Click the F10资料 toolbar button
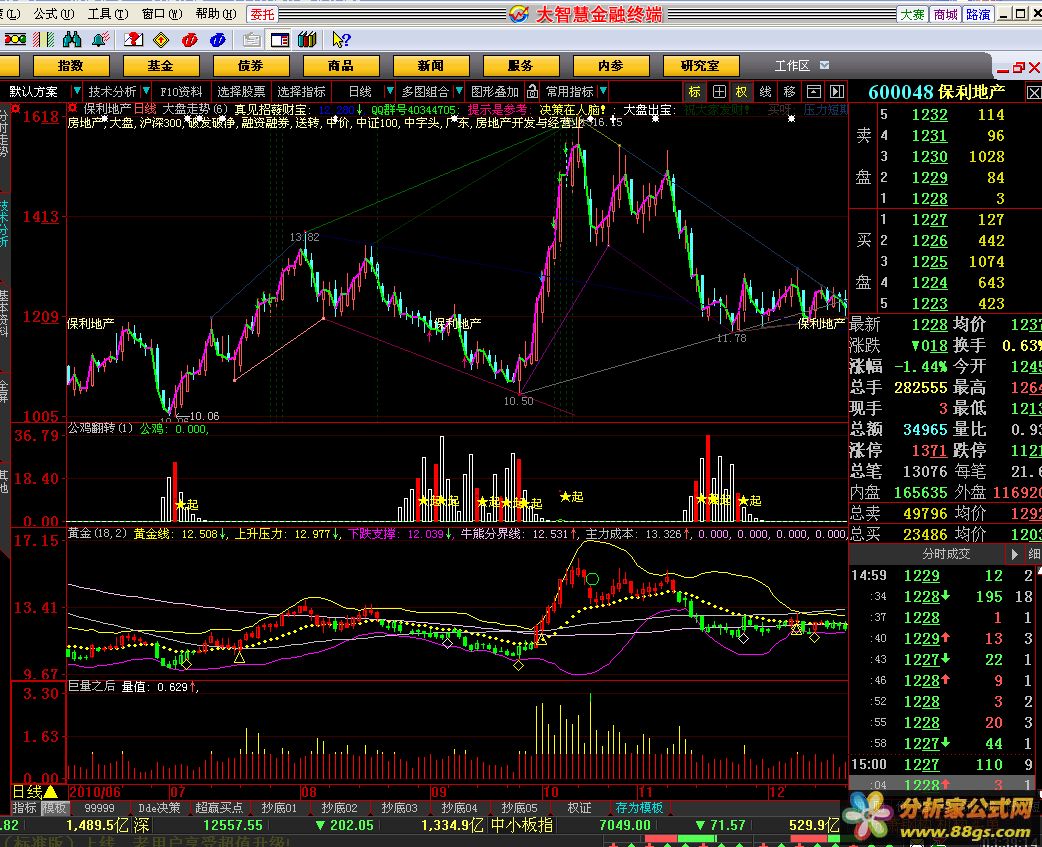 181,91
